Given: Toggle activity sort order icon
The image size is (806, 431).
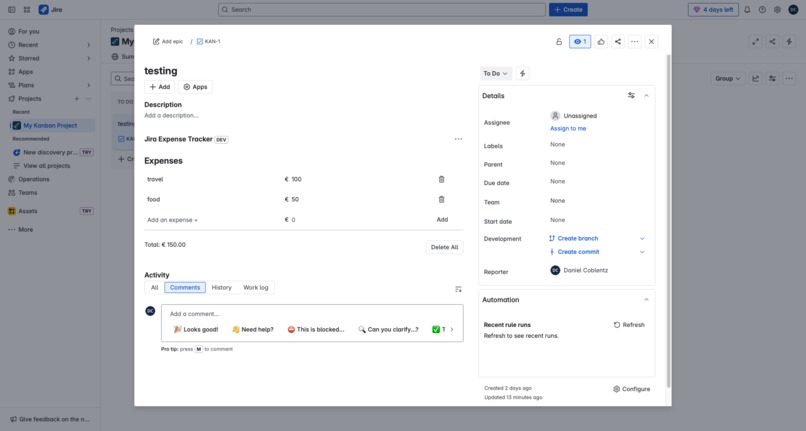Looking at the screenshot, I should click(458, 290).
